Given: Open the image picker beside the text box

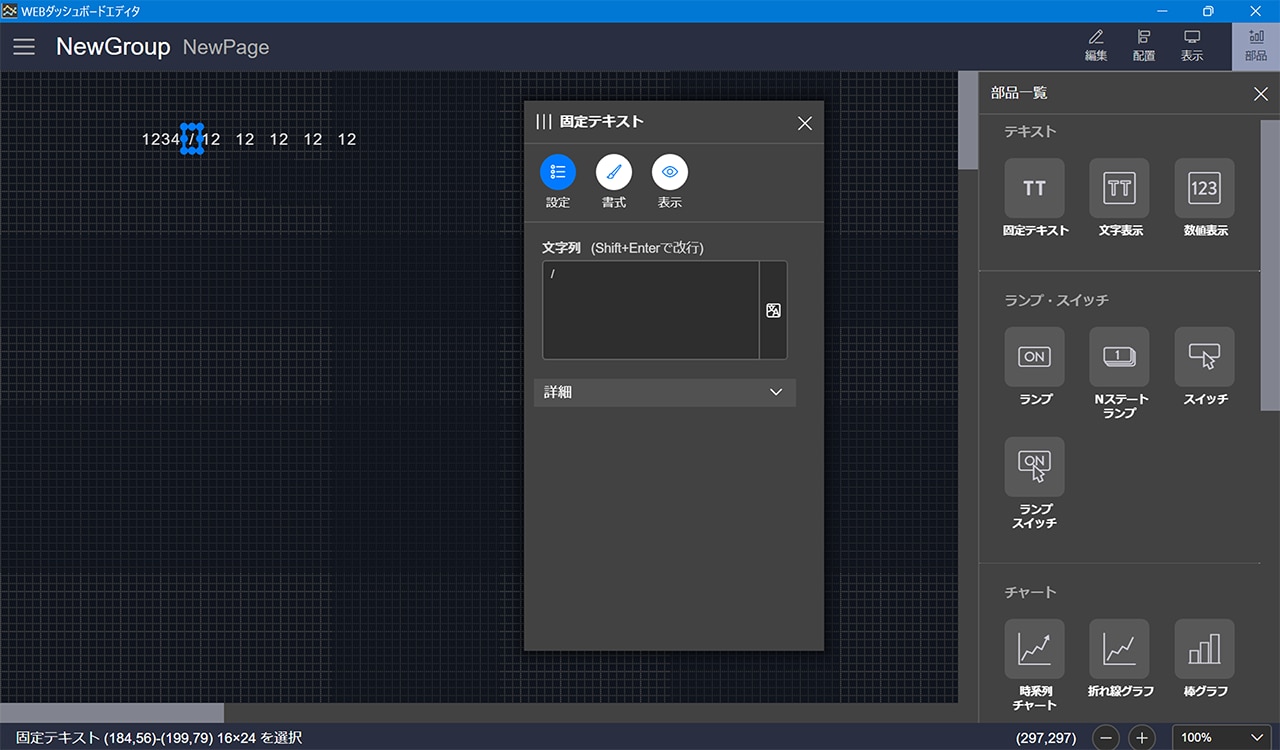Looking at the screenshot, I should pyautogui.click(x=773, y=311).
